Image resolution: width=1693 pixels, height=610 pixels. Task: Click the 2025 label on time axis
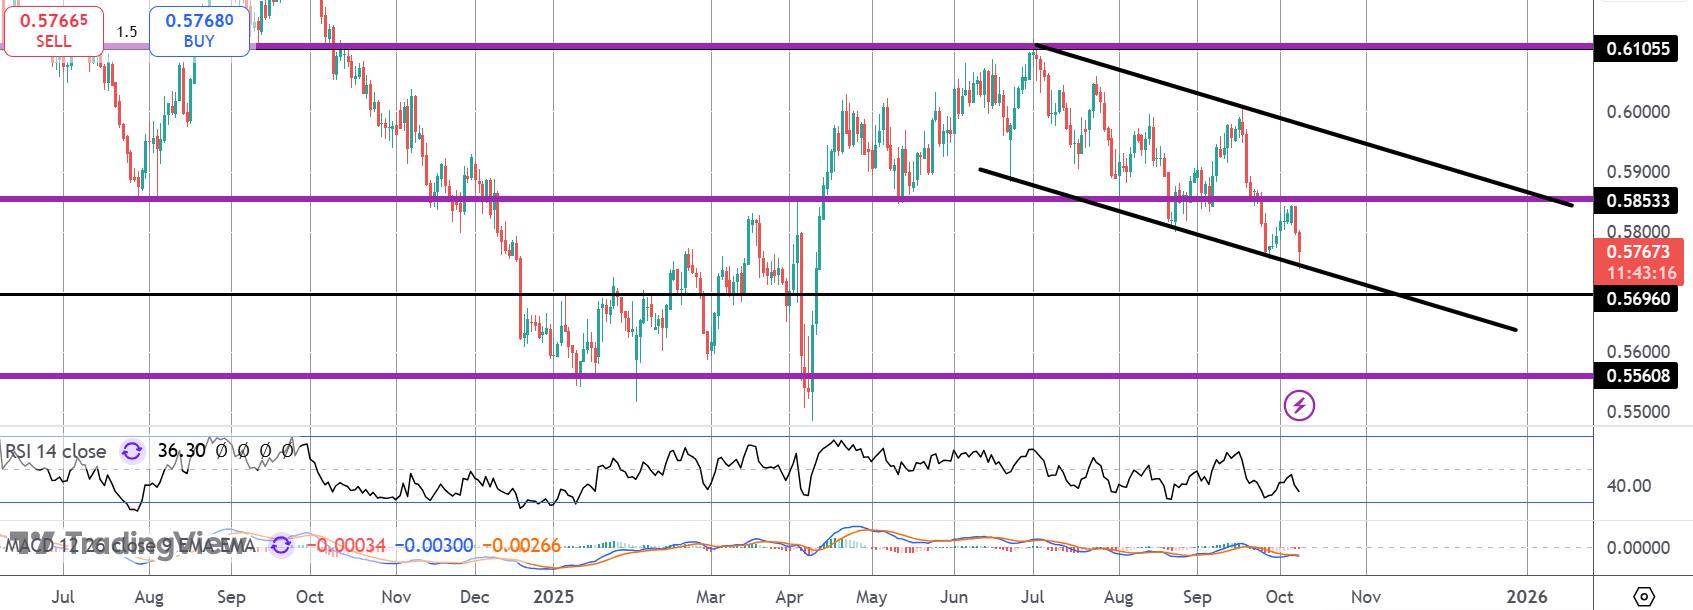[553, 597]
